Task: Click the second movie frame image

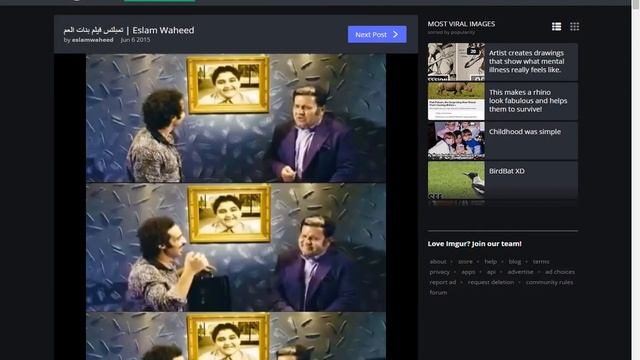Action: (x=236, y=247)
